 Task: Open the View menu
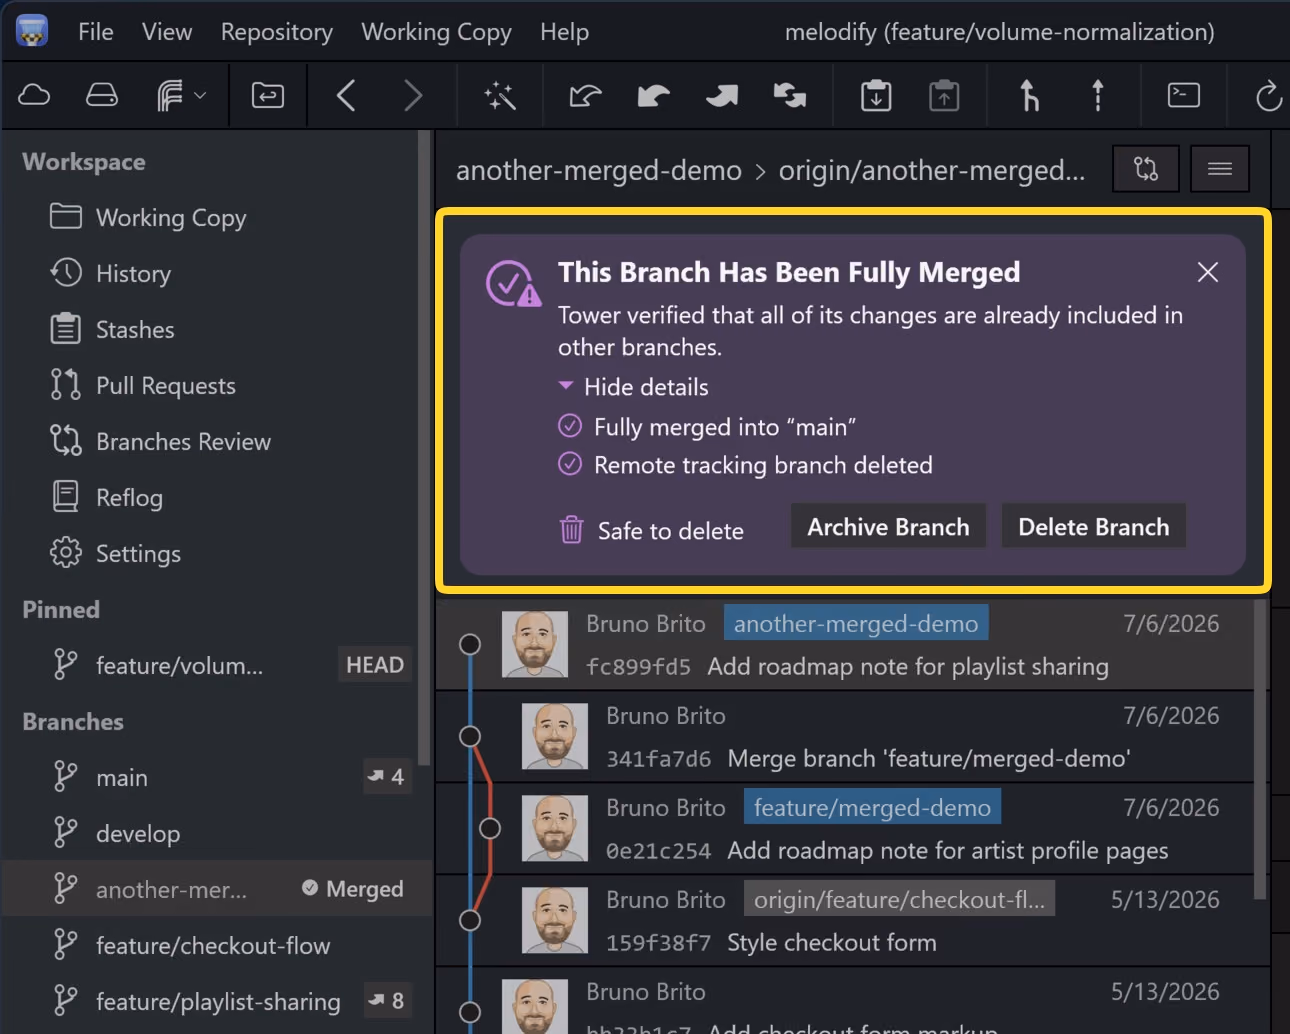[167, 32]
